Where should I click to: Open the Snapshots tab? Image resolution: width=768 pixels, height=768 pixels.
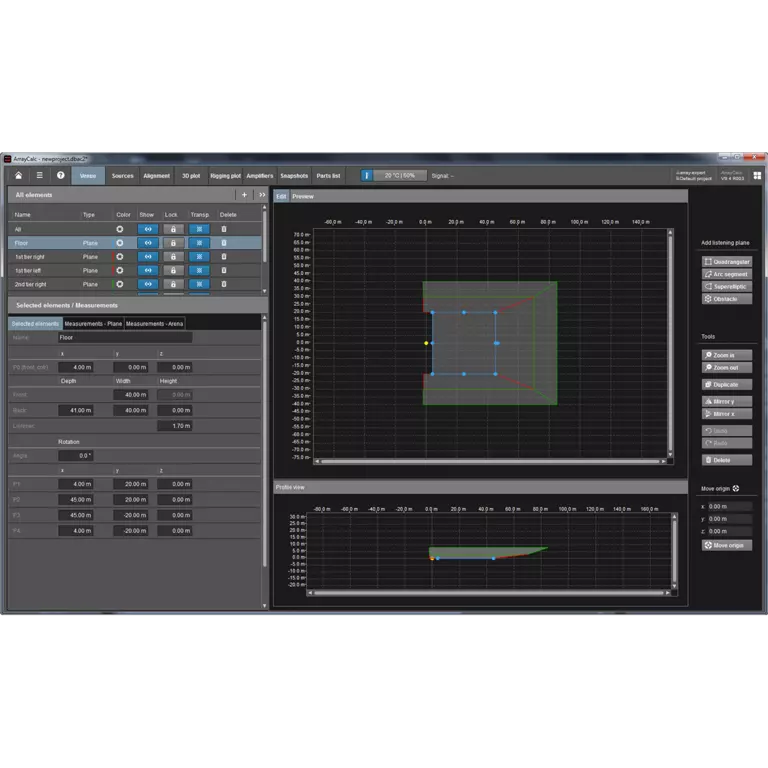(x=294, y=176)
